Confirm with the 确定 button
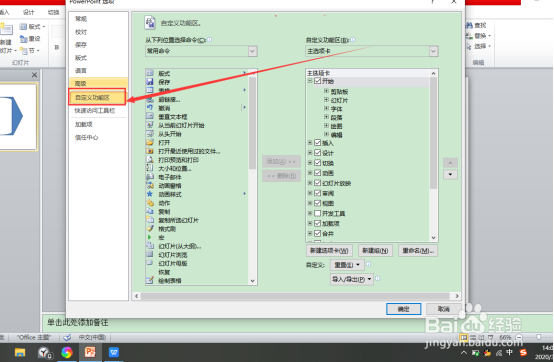554x362 pixels. click(403, 309)
